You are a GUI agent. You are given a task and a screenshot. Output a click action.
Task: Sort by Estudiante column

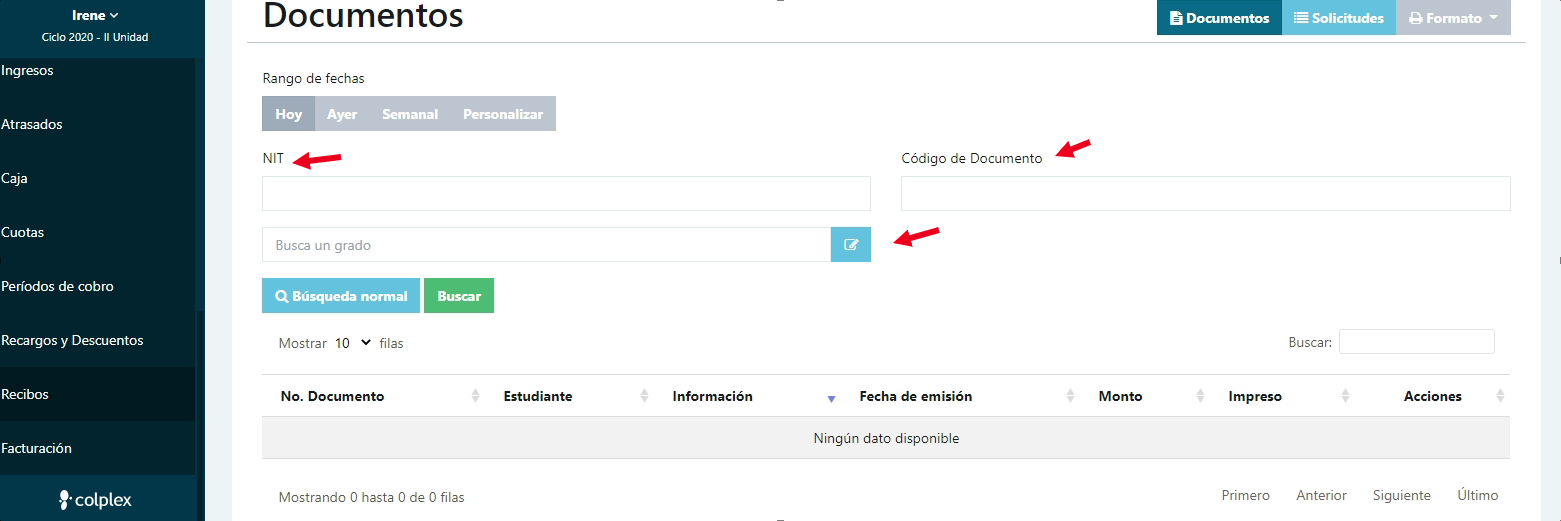click(x=569, y=396)
